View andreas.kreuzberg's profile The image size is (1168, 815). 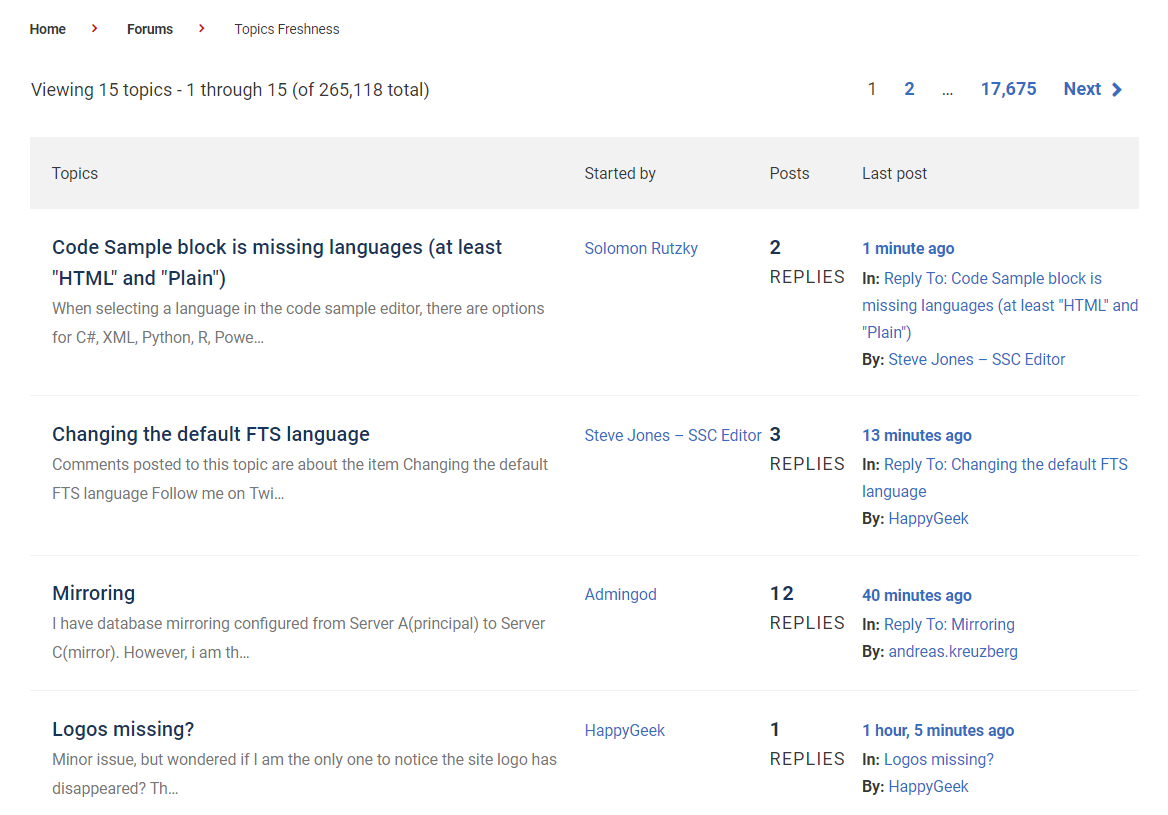point(952,651)
